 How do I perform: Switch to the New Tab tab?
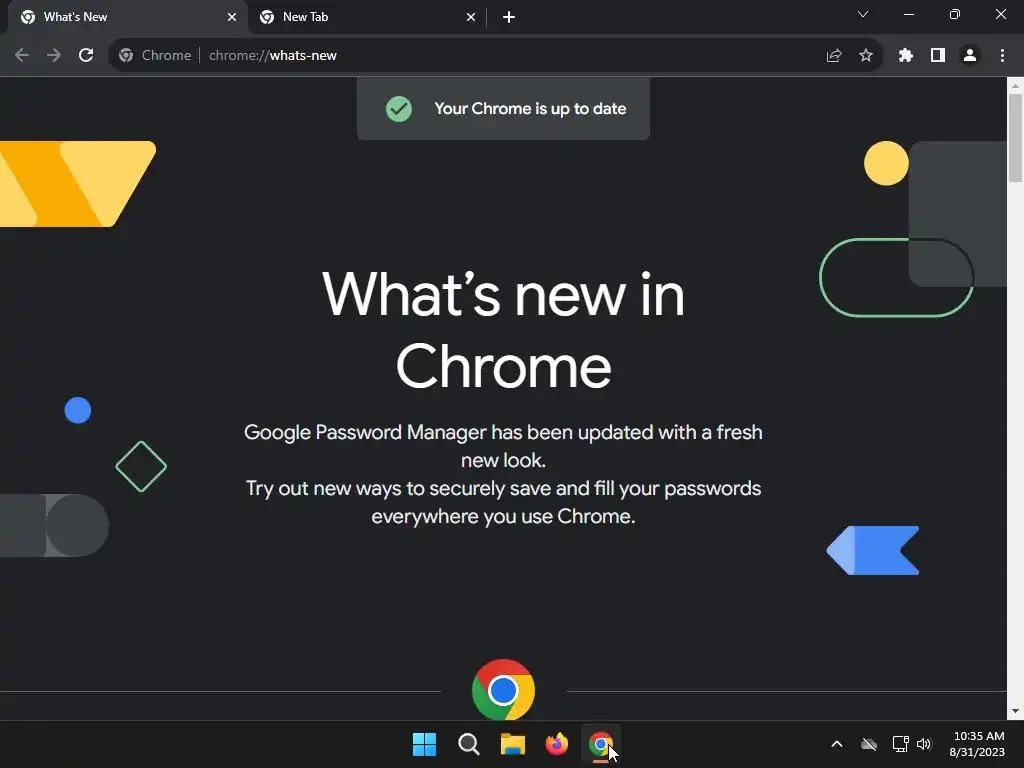click(x=367, y=18)
